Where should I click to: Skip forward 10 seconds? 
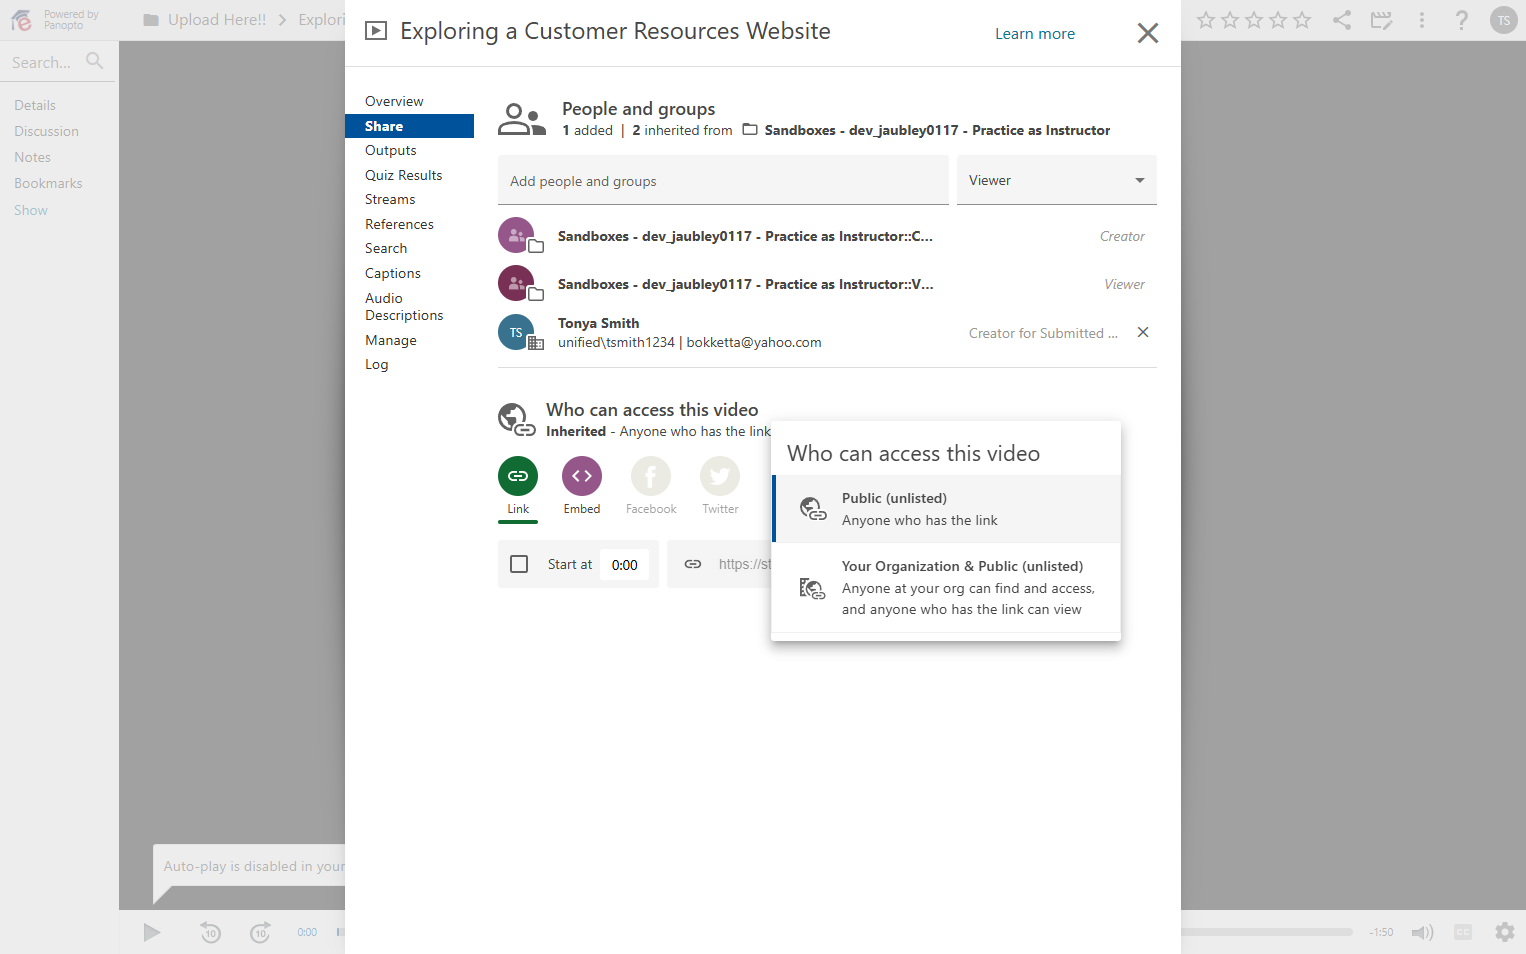point(260,932)
